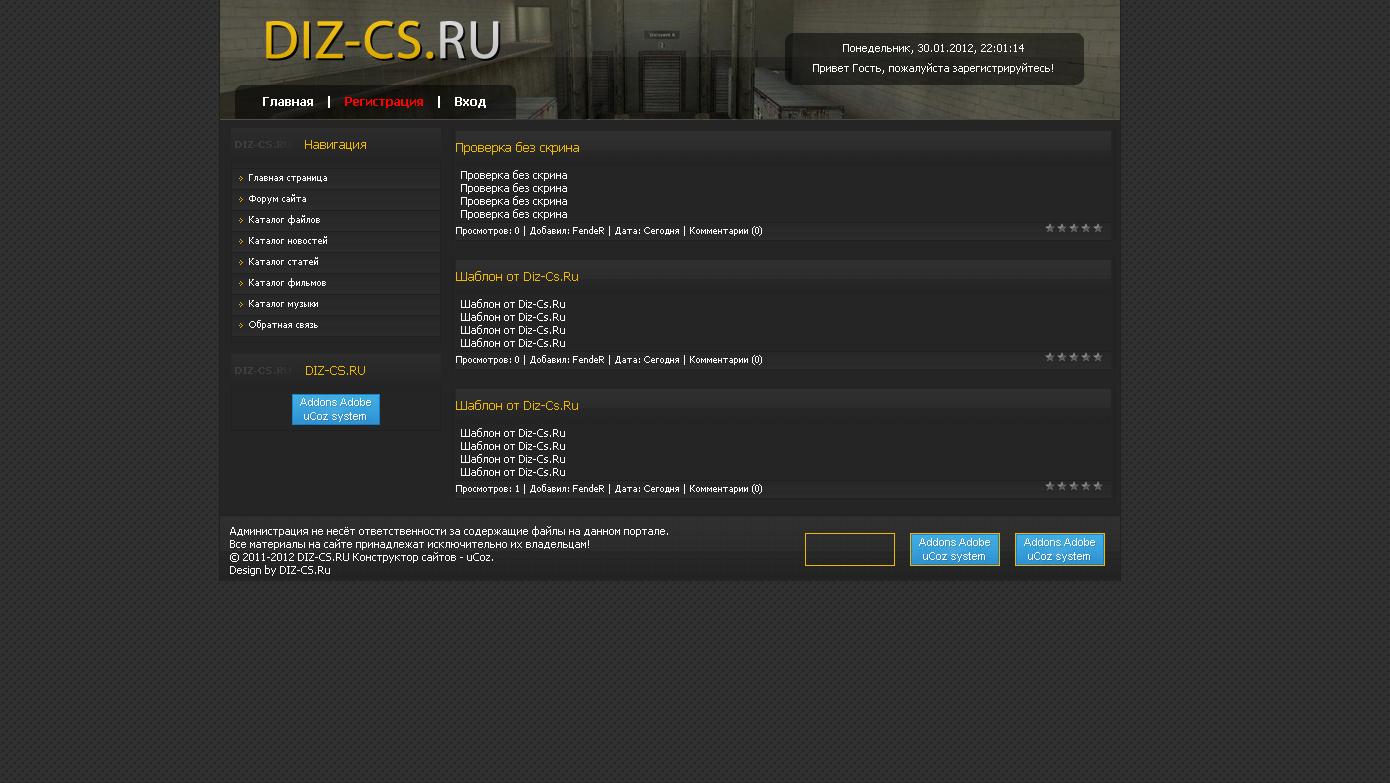Click the arrow bullet beside Каталог музыки
Screen dimensions: 1390x783
241,304
